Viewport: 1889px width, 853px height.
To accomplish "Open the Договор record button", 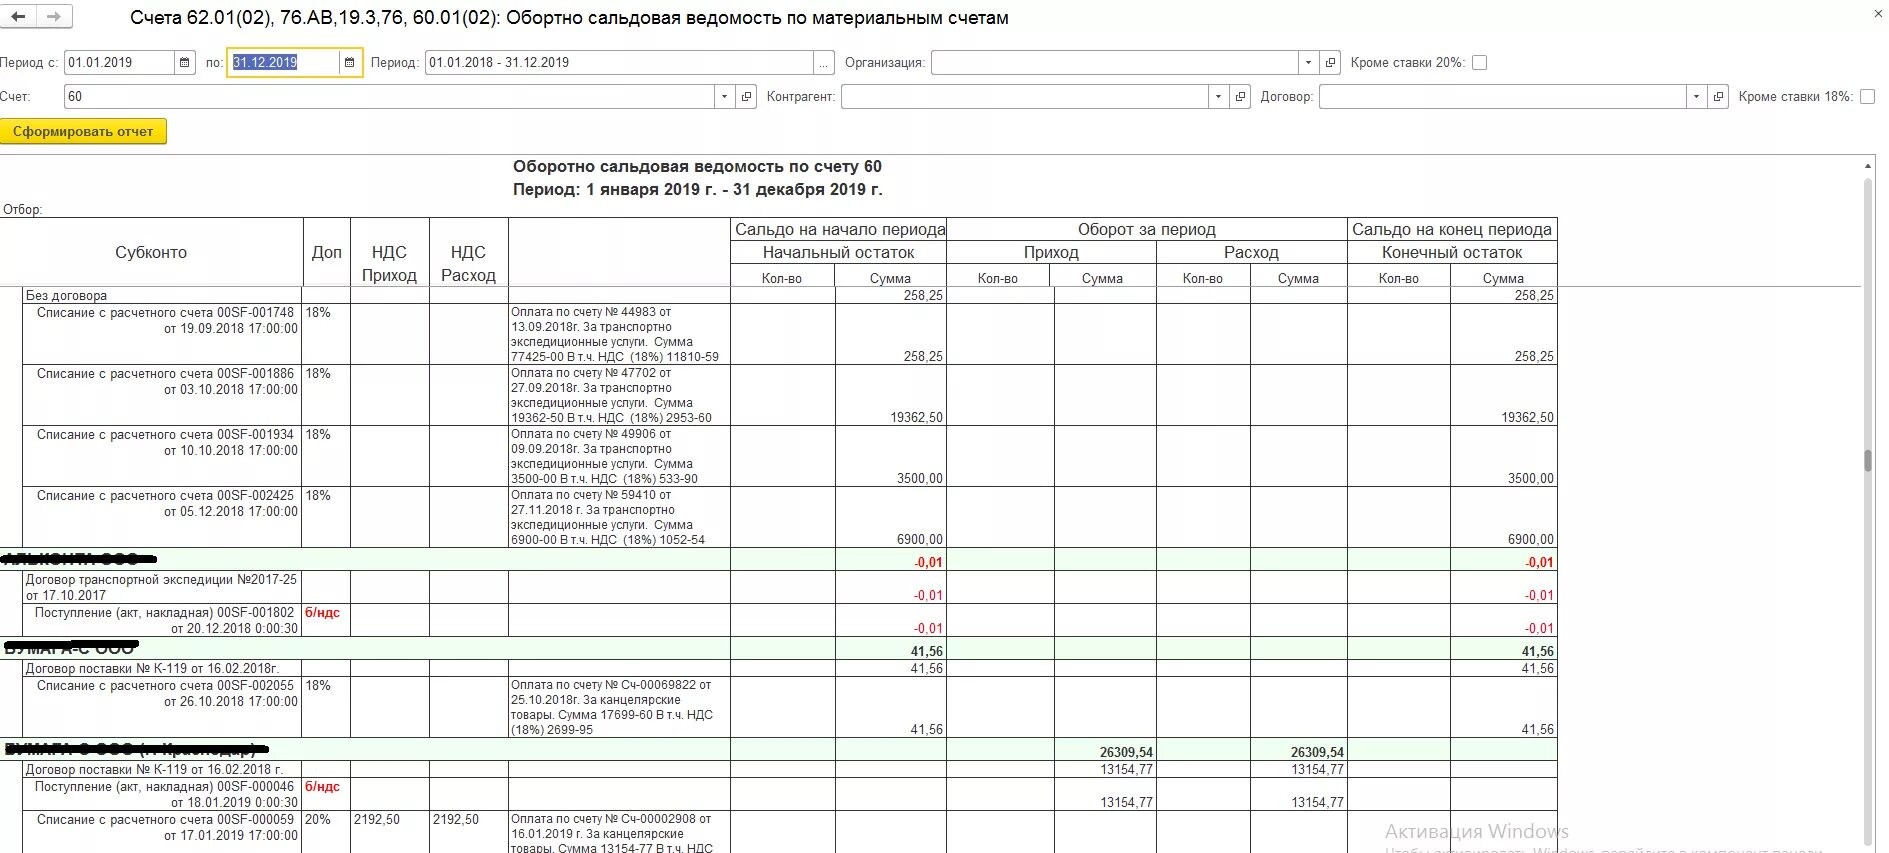I will (1718, 97).
